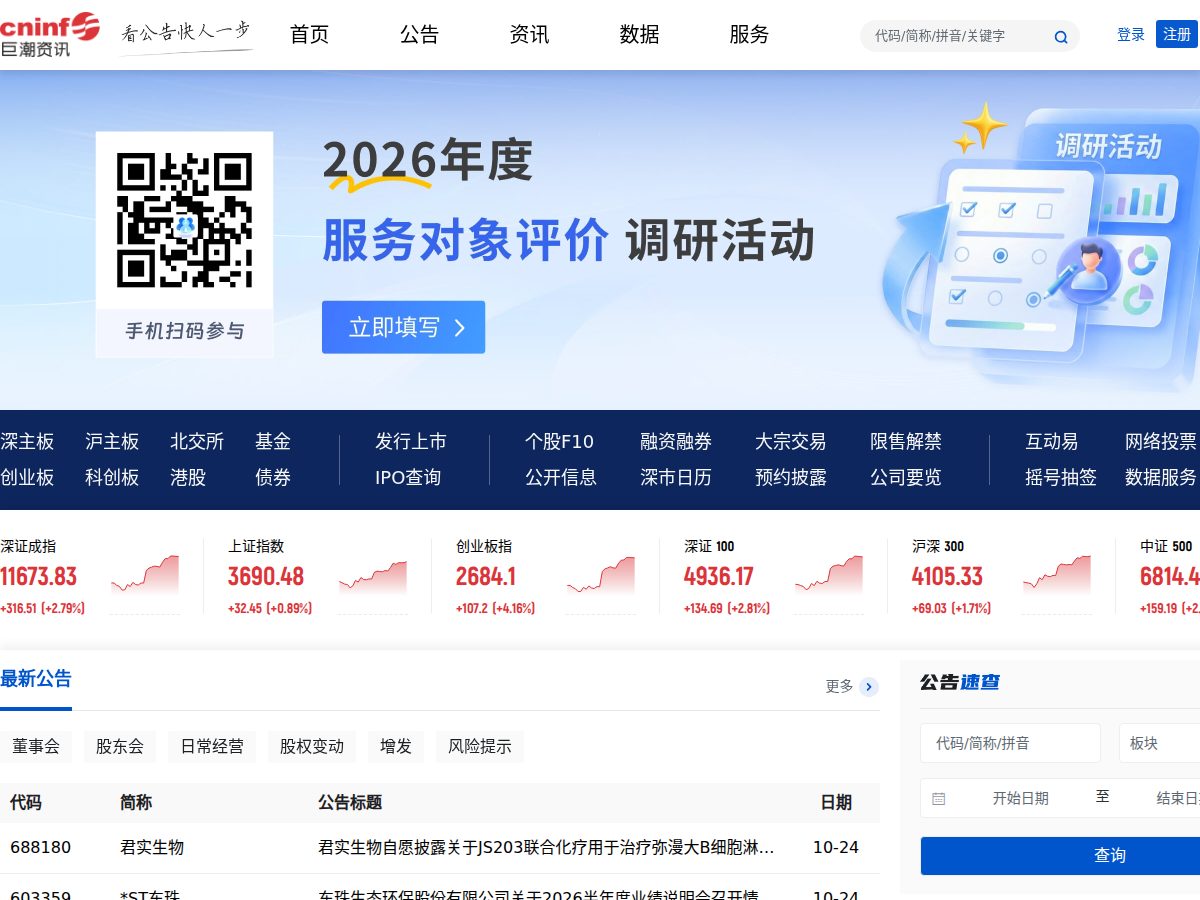Go to 北交所 section
Screen dimensions: 1200x900
197,441
